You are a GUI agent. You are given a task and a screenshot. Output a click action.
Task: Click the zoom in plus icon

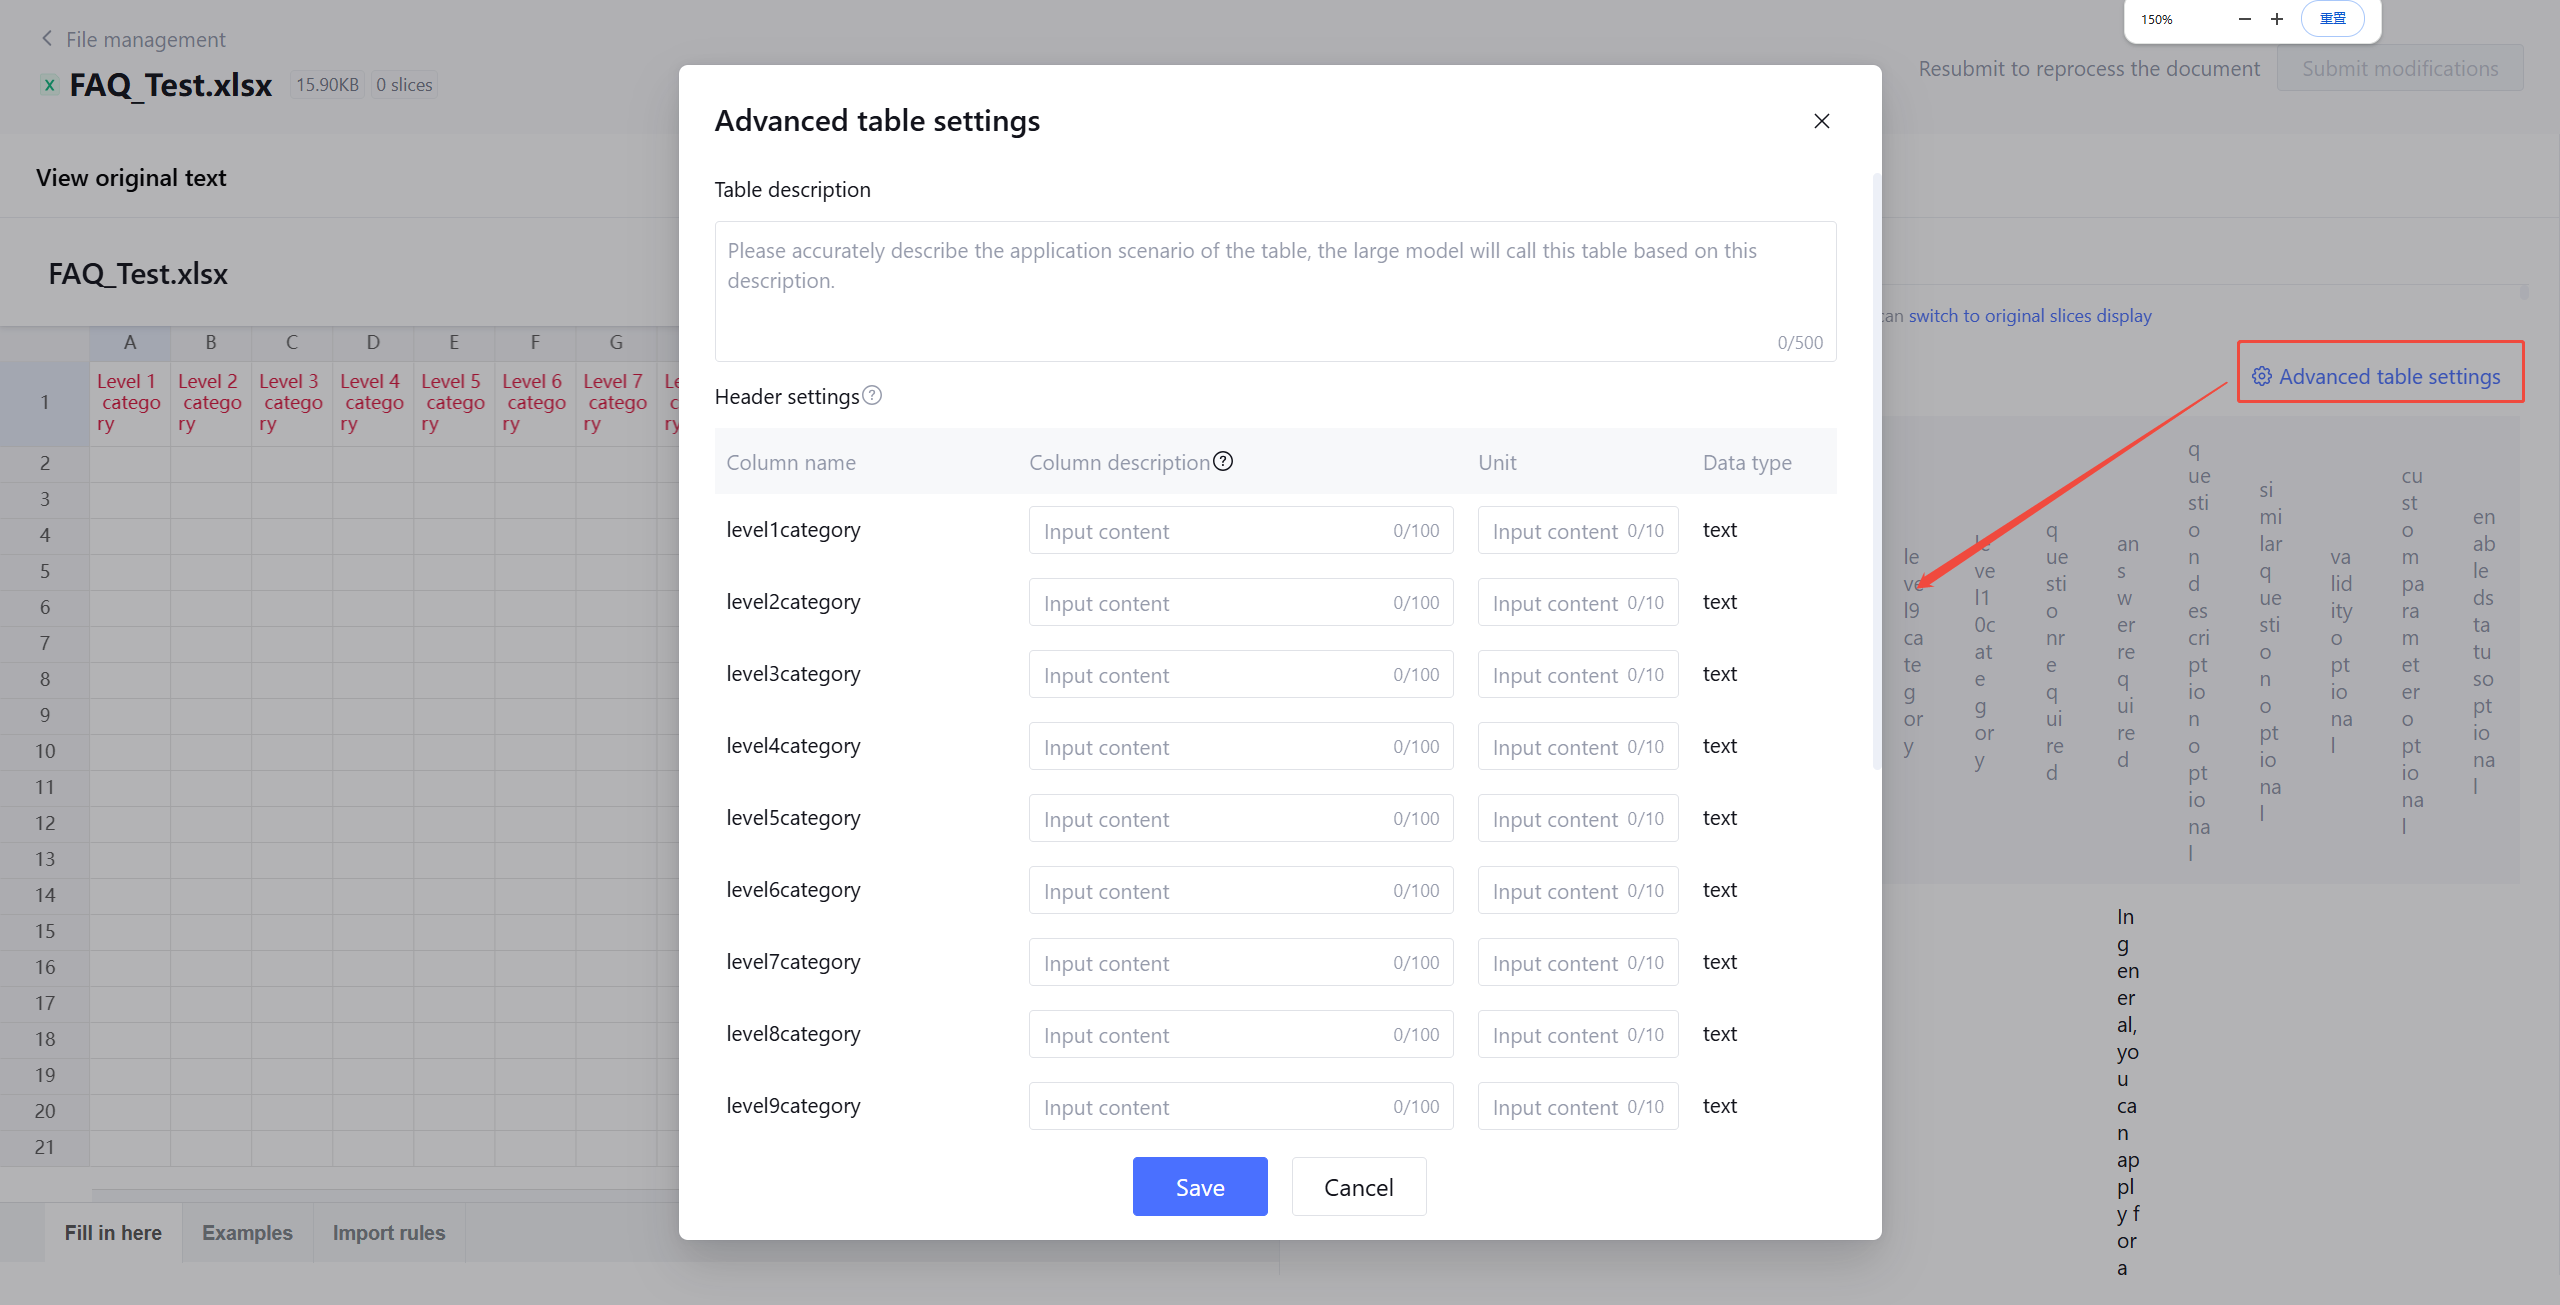tap(2277, 19)
